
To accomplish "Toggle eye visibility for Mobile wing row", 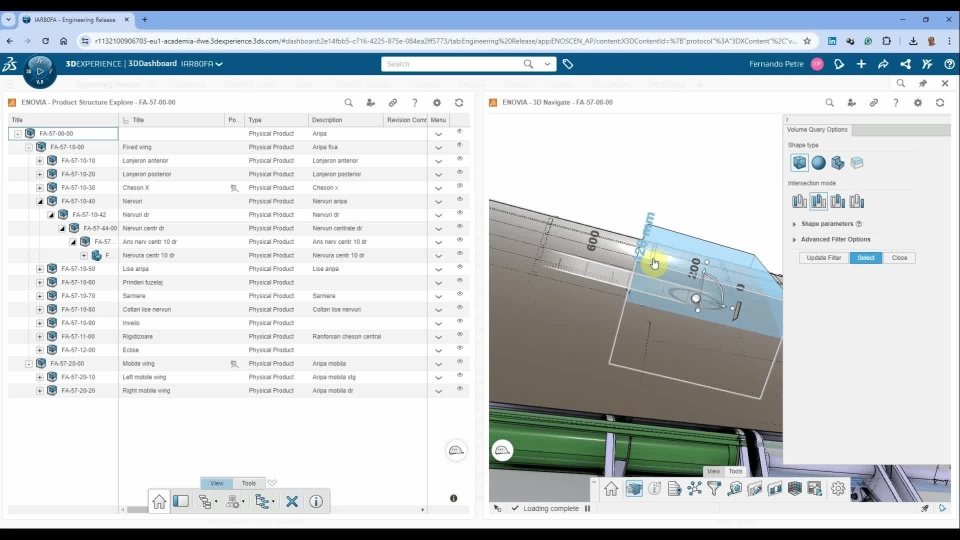I will 459,362.
